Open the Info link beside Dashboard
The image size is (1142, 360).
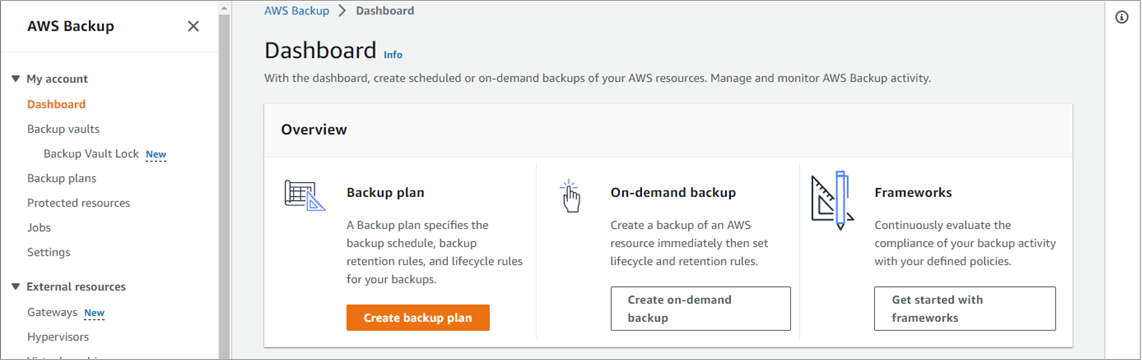click(x=393, y=55)
